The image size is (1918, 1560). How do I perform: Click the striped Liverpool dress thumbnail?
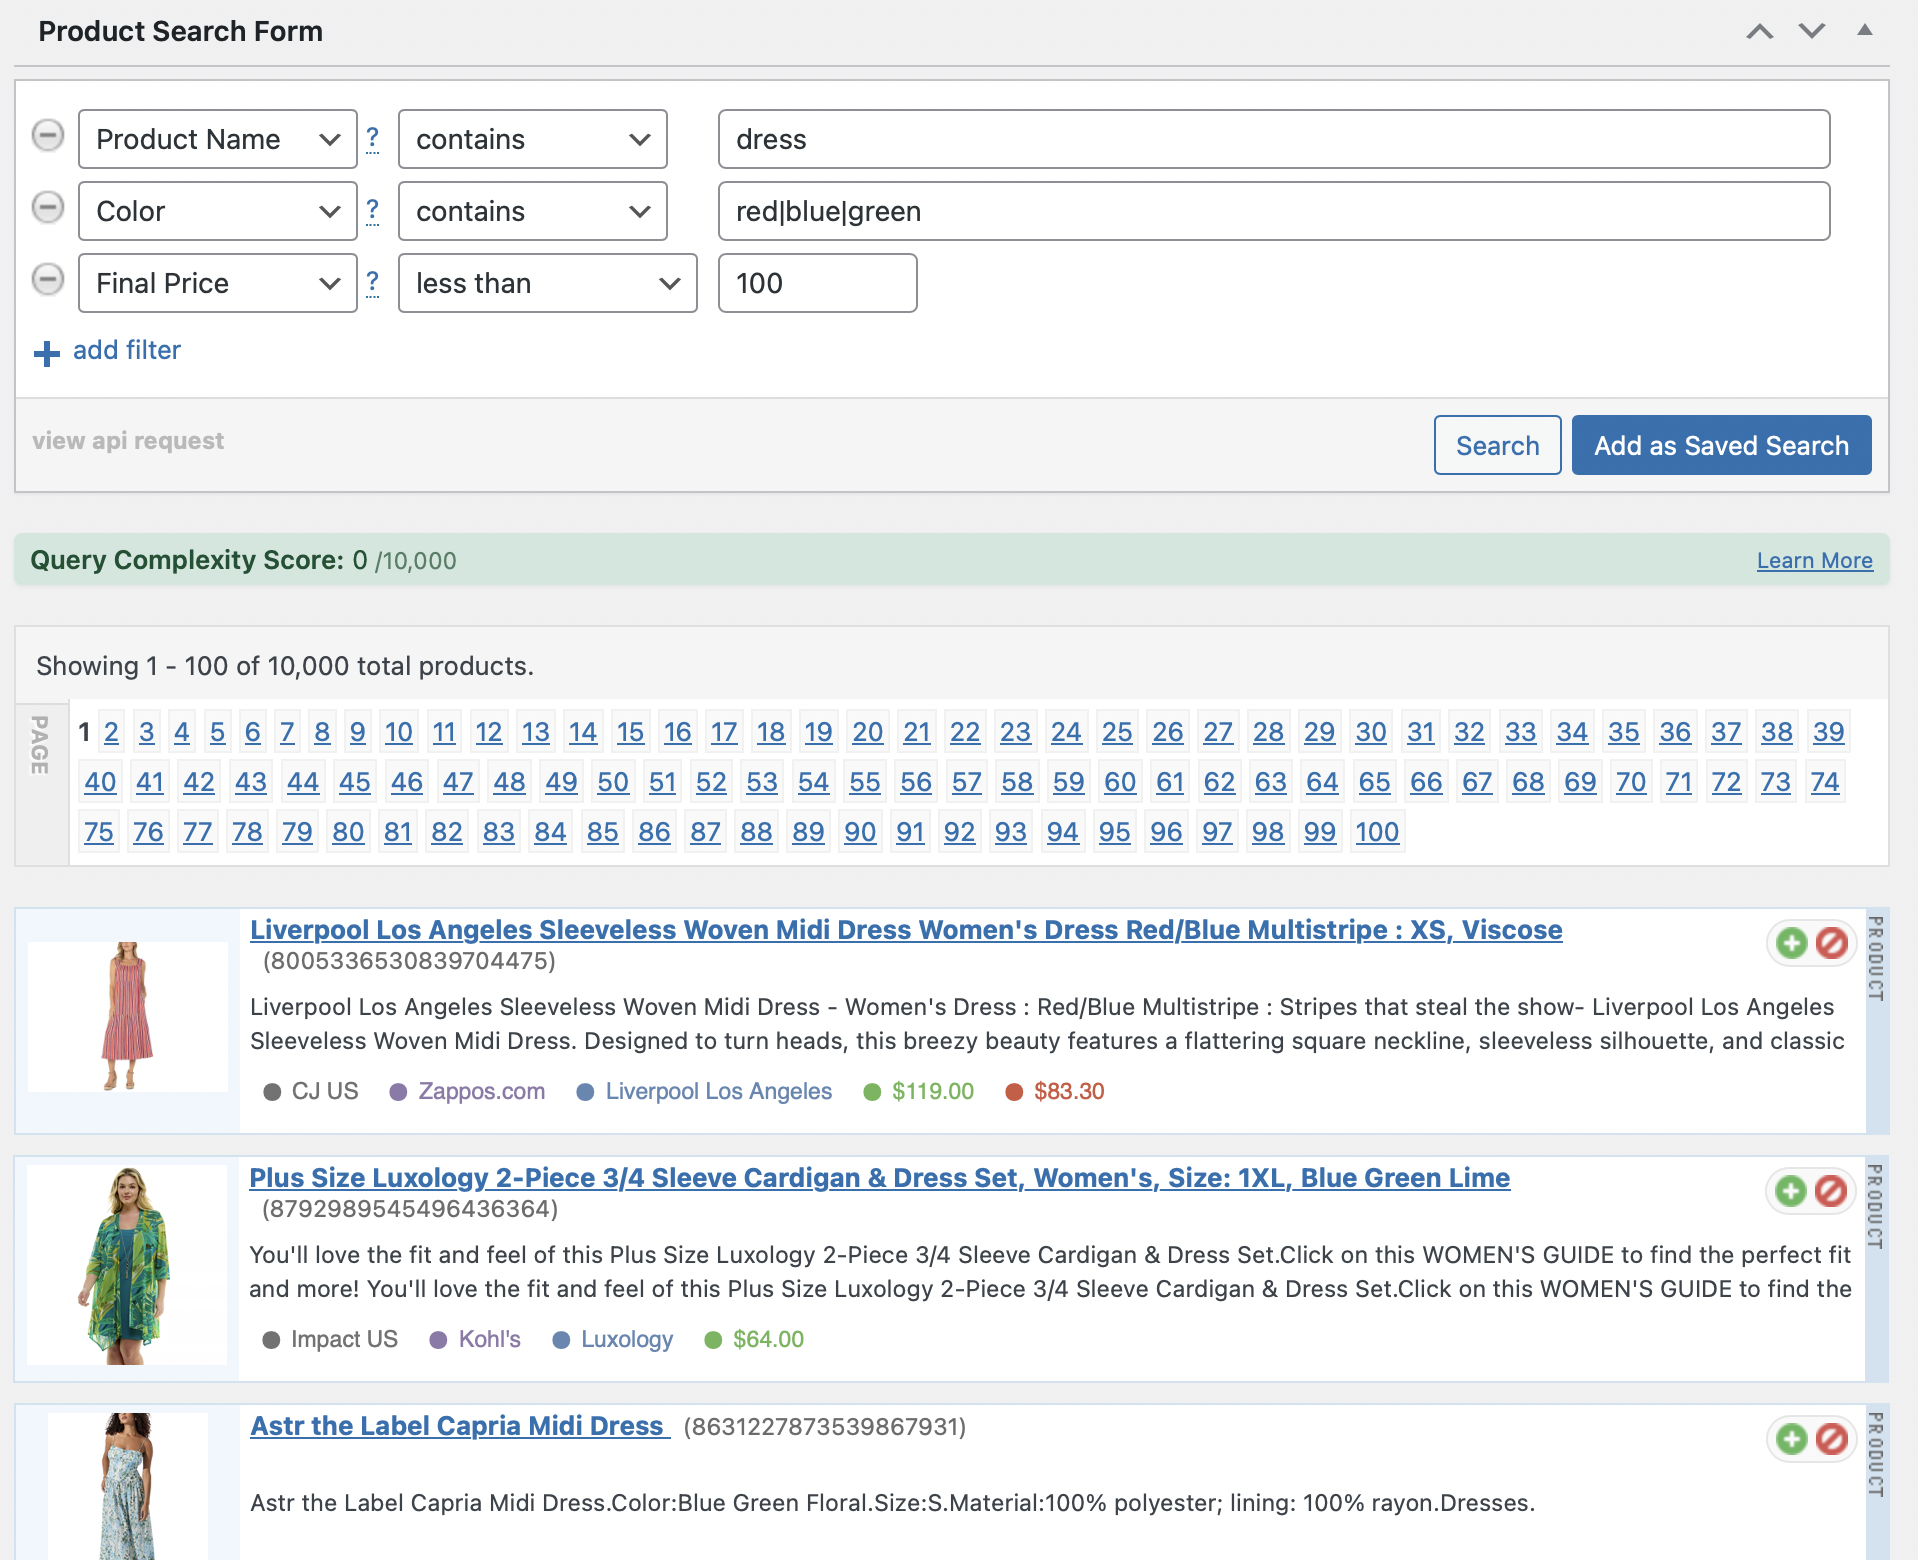[x=128, y=1016]
